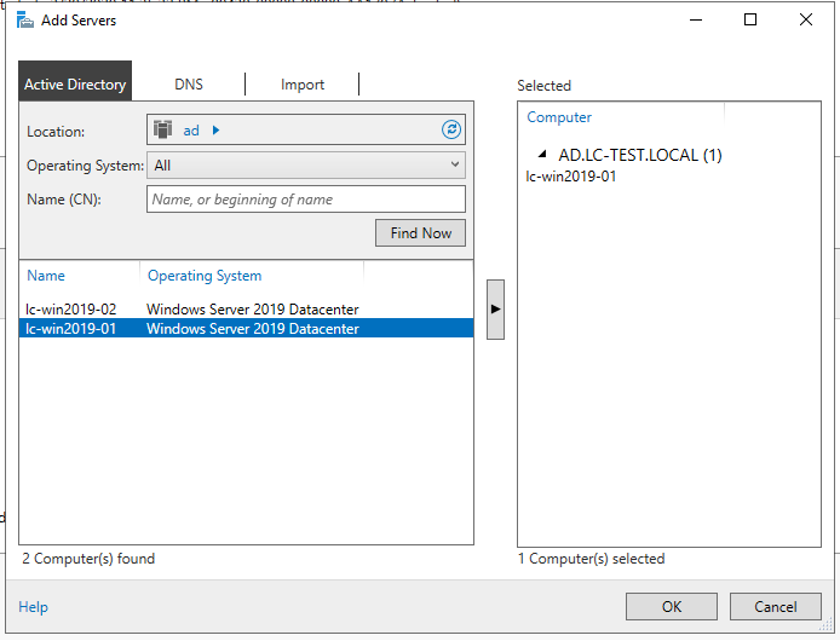Switch to the DNS tab
840x640 pixels.
(189, 84)
